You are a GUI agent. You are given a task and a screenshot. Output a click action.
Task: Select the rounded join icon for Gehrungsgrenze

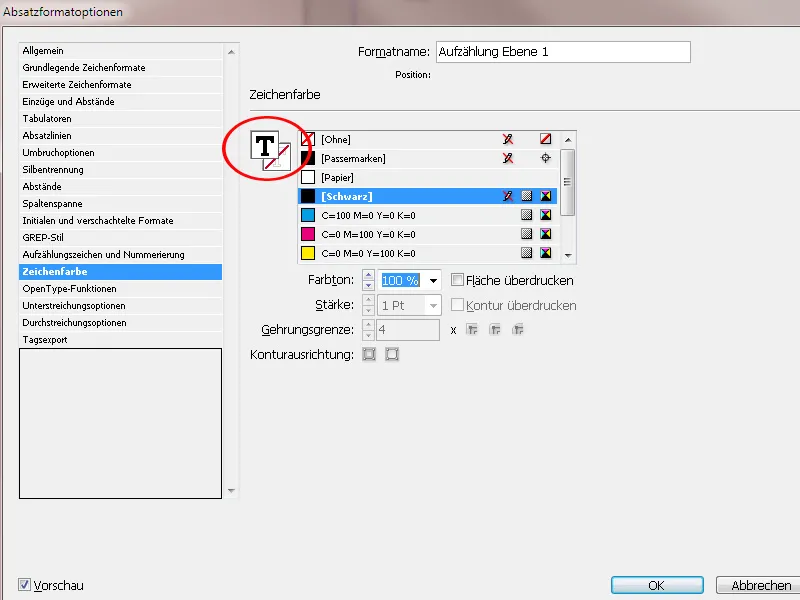pyautogui.click(x=494, y=330)
